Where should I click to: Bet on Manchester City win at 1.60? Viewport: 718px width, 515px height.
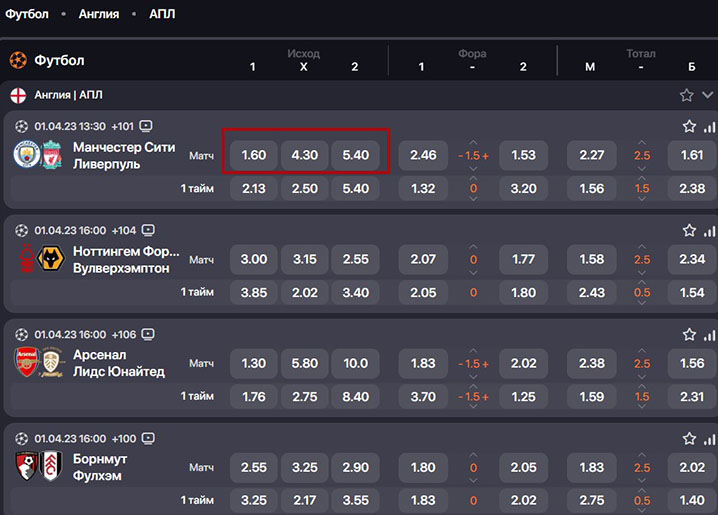[x=254, y=156]
